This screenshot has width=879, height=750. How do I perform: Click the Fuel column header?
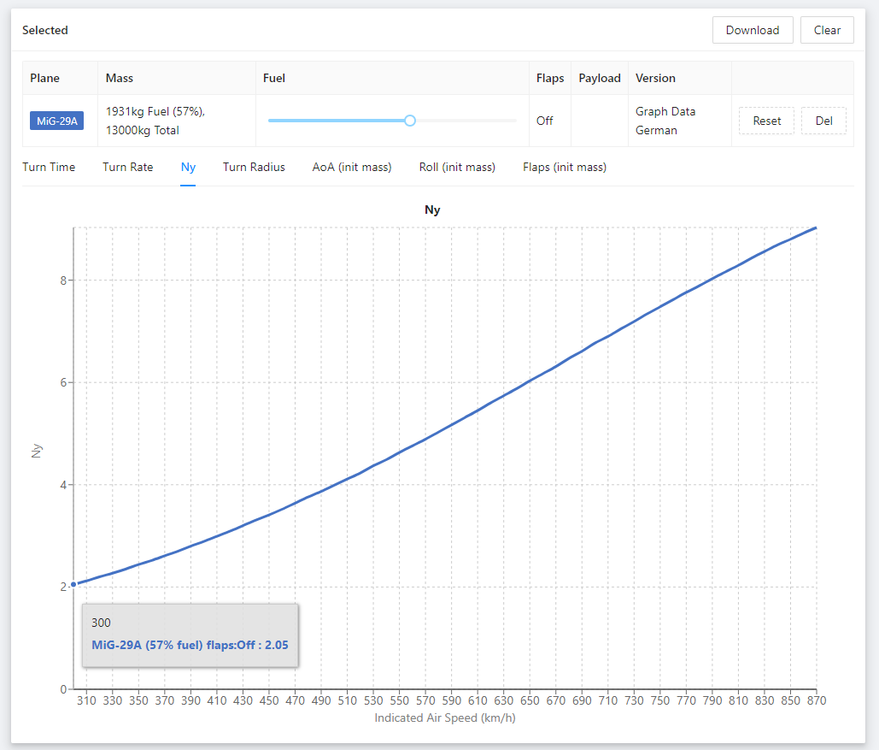pos(274,78)
